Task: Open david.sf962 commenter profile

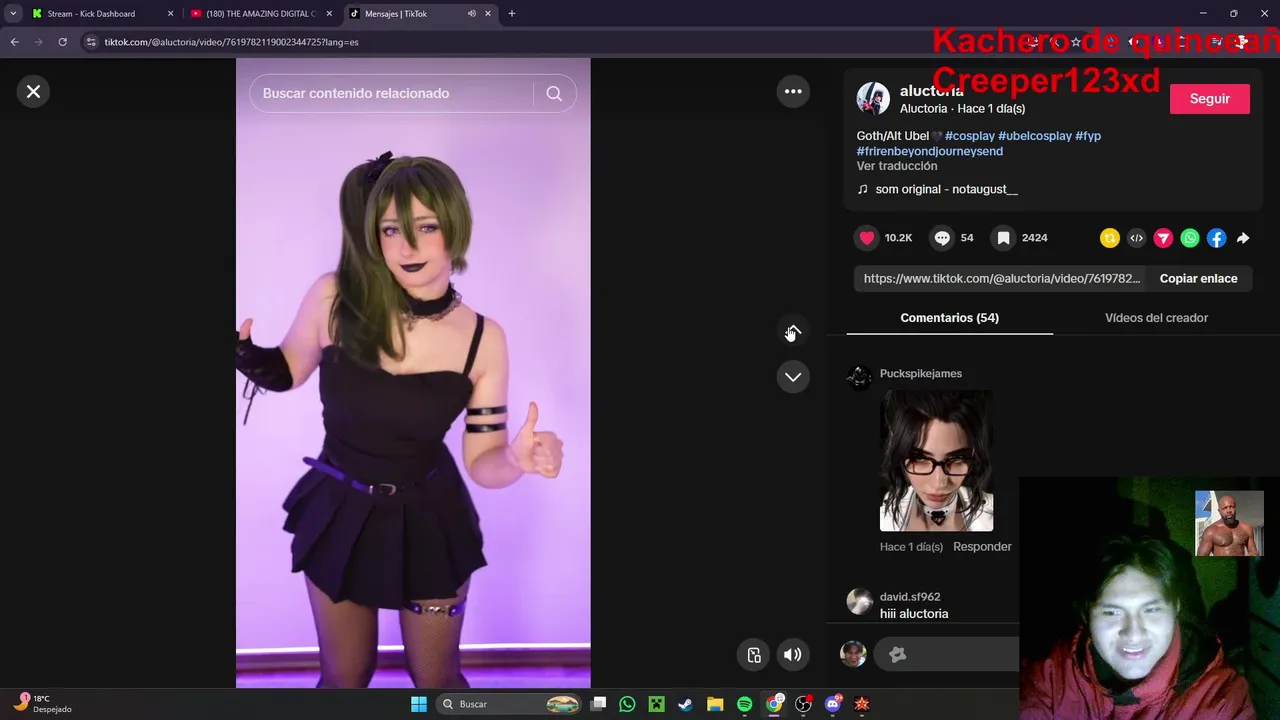Action: point(910,597)
